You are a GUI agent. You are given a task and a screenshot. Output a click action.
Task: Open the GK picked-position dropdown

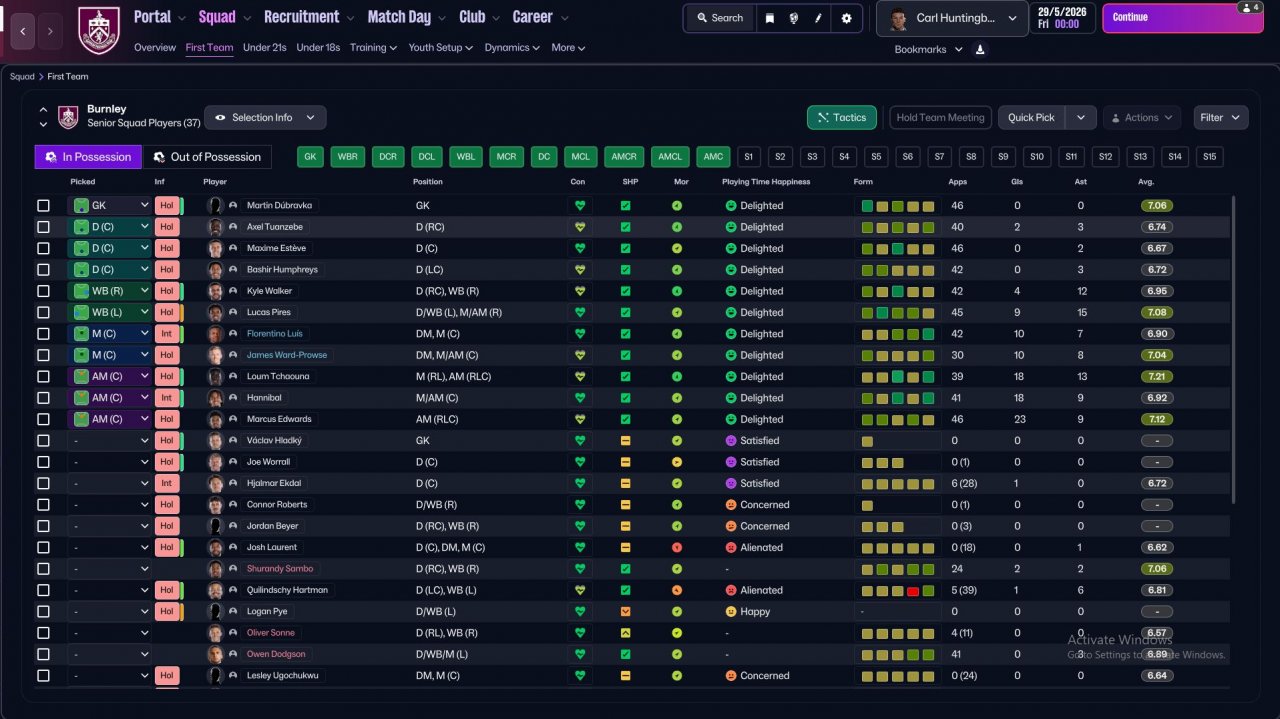(x=109, y=206)
